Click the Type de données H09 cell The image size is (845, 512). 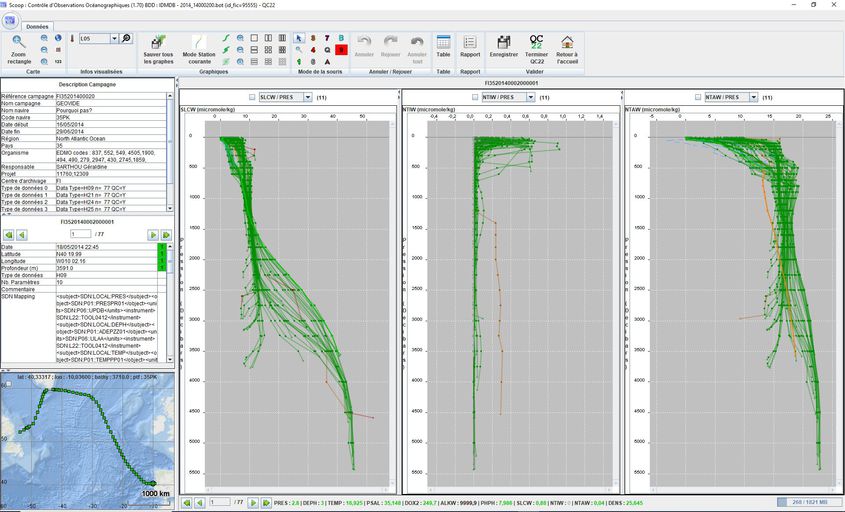pos(106,275)
